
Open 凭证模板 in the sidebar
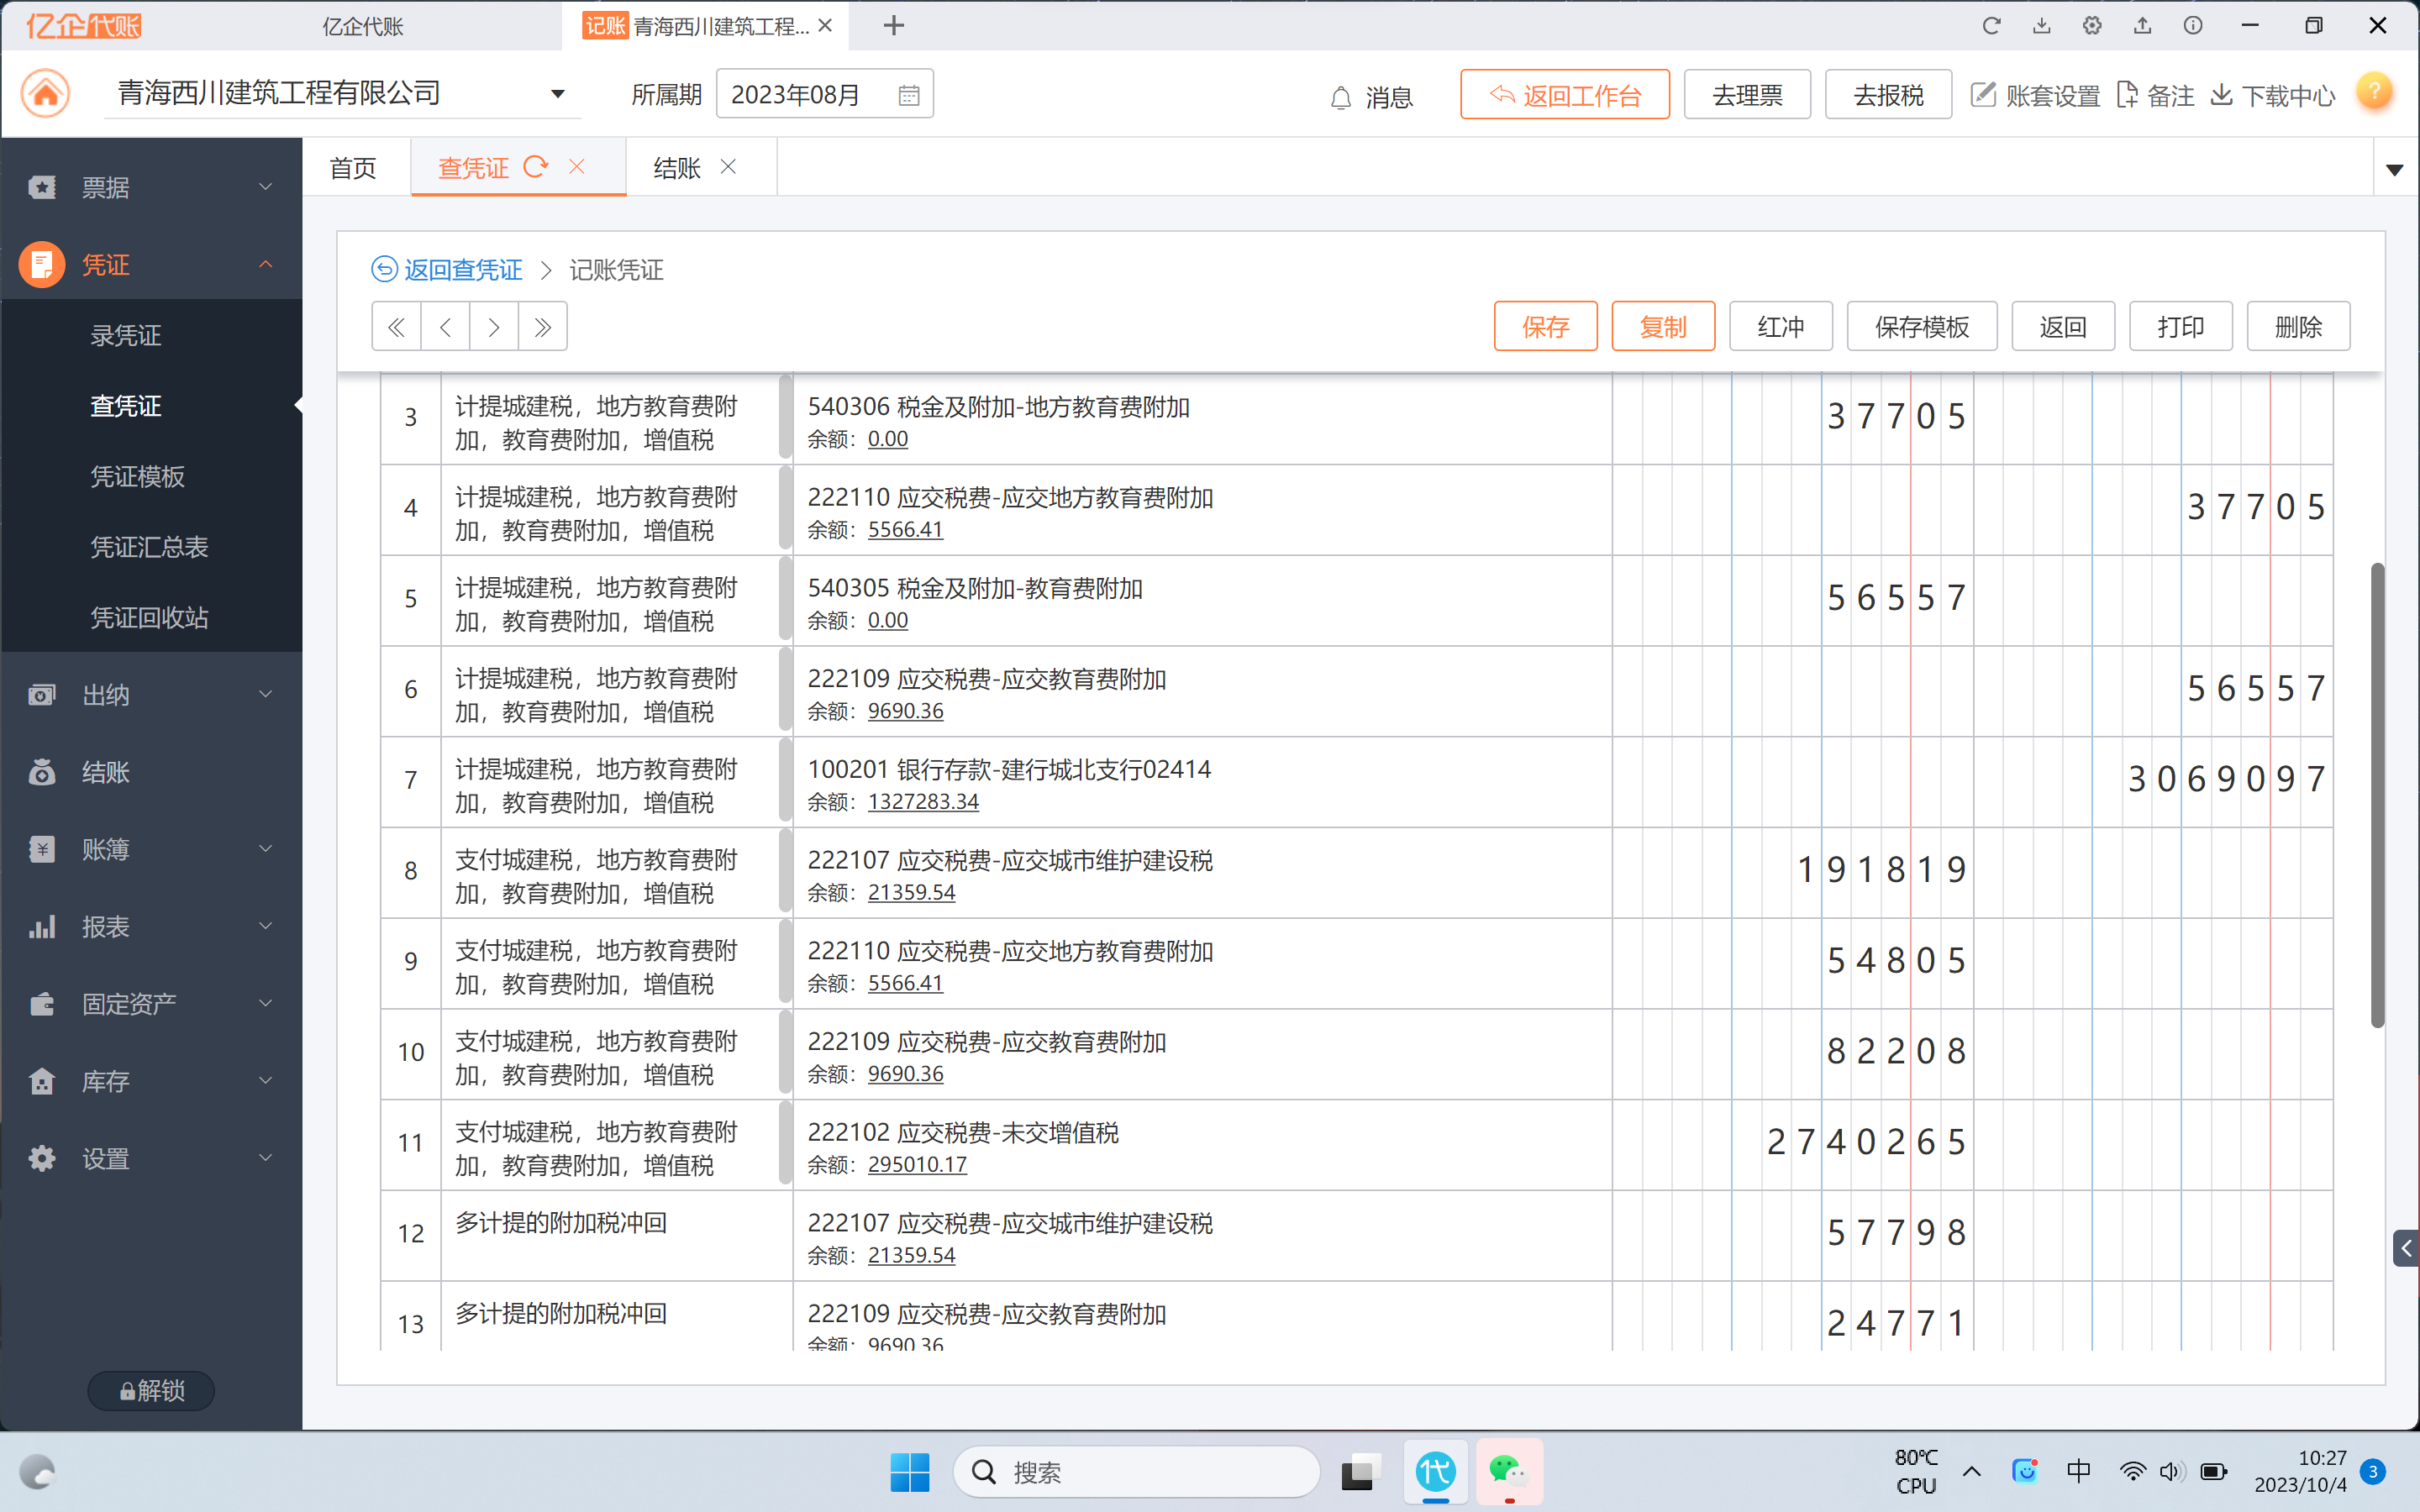pos(138,476)
